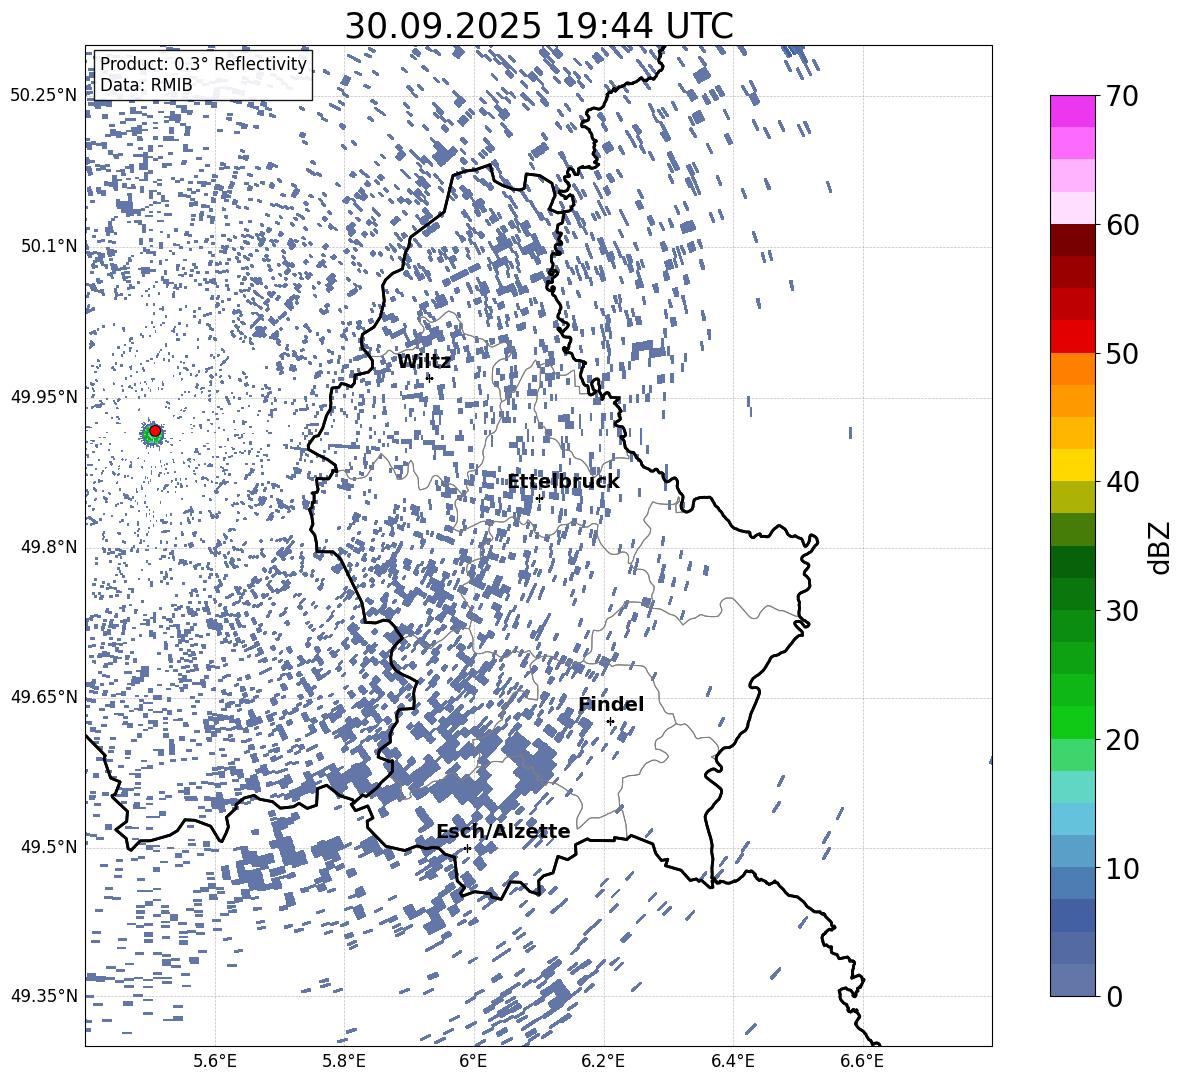Click the 49.65°N latitude label
Viewport: 1184px width, 1081px height.
(44, 696)
